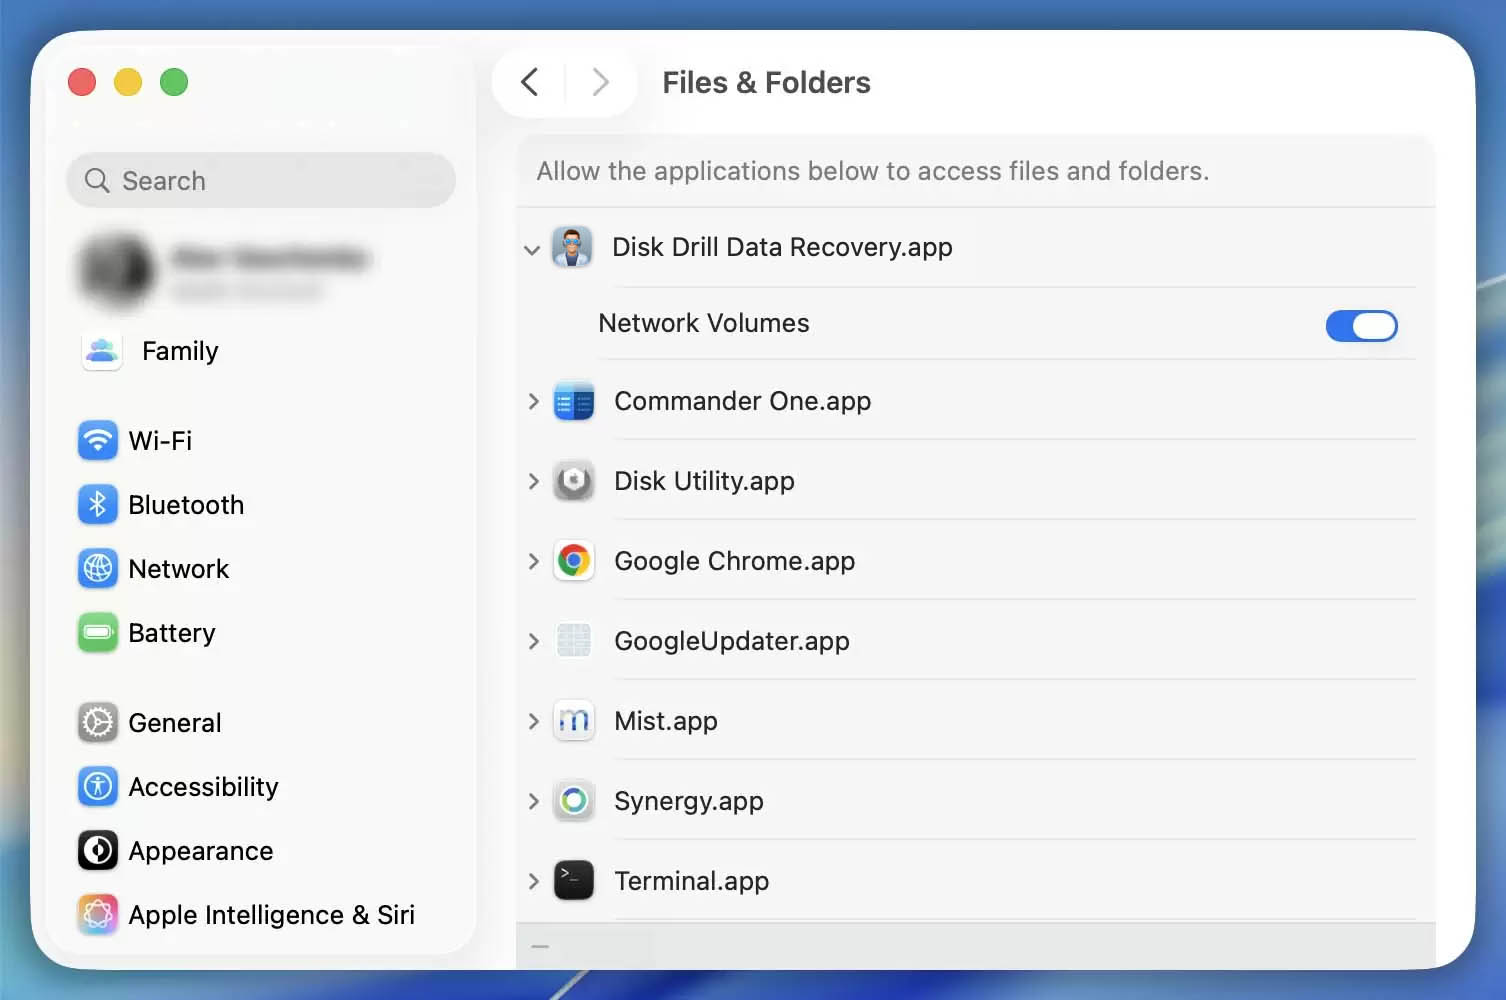This screenshot has width=1506, height=1000.
Task: Open Apple Intelligence & Siri settings
Action: pyautogui.click(x=261, y=915)
